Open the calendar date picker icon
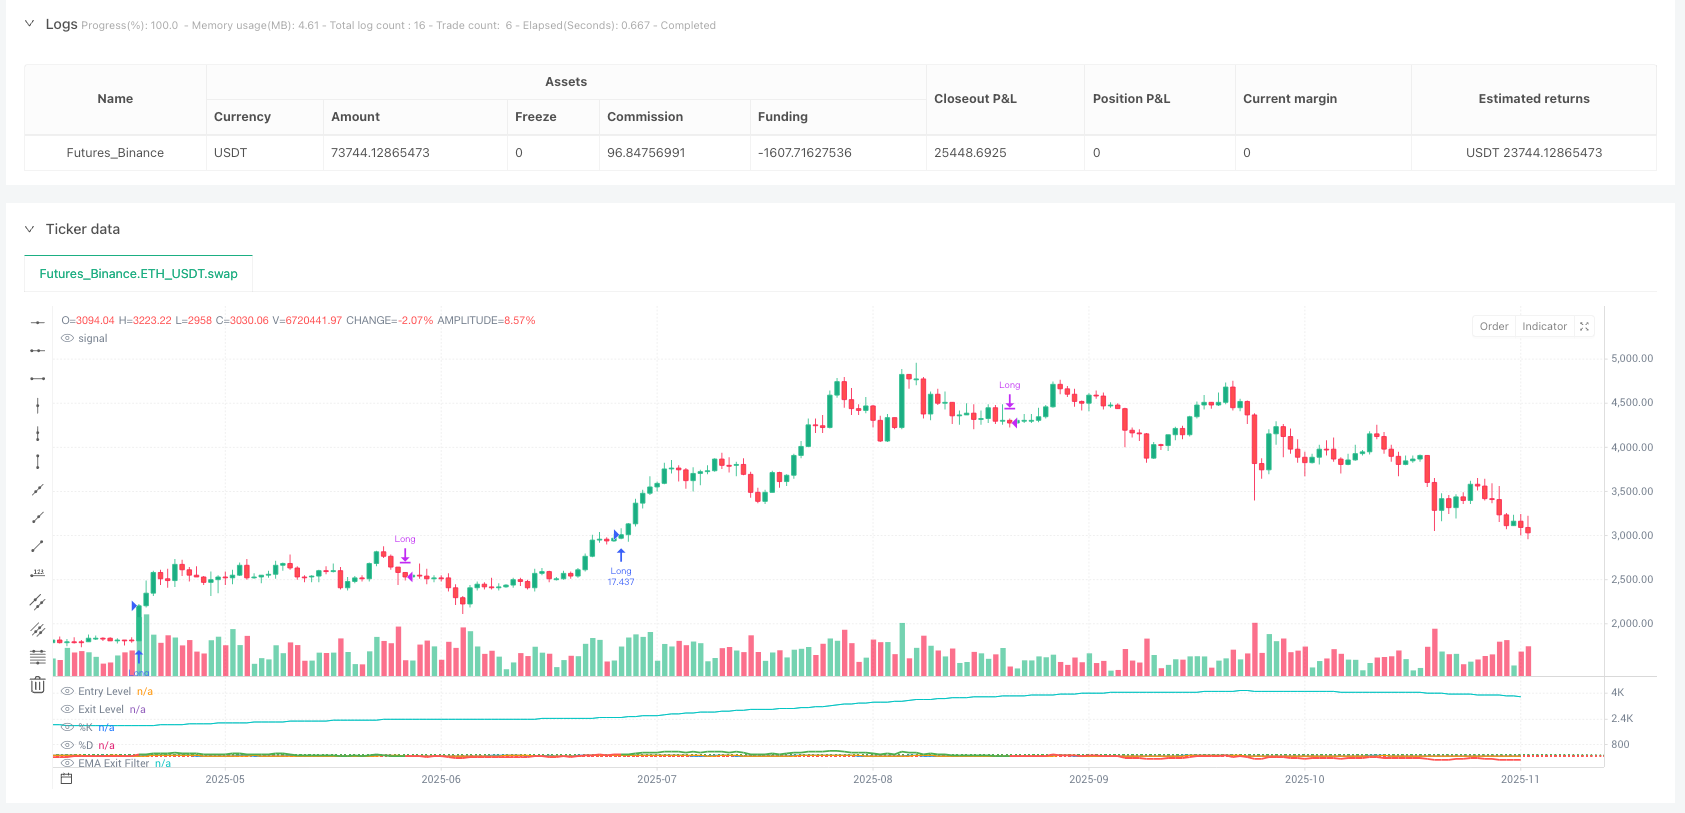This screenshot has width=1685, height=813. tap(66, 778)
